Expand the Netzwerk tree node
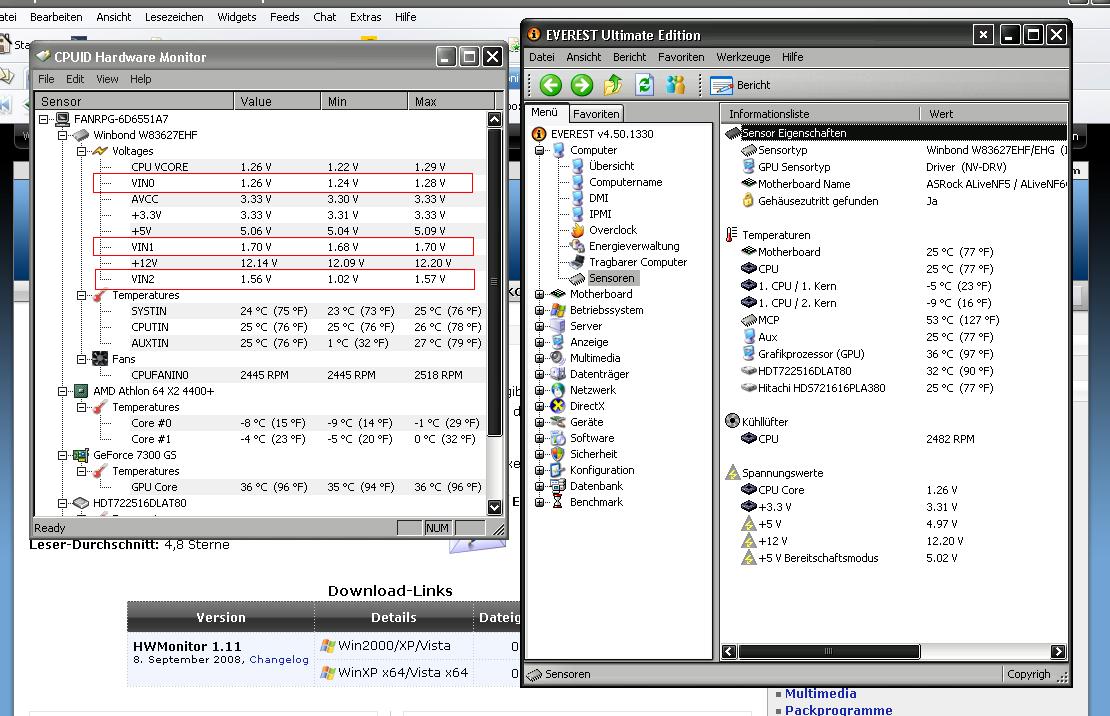 click(539, 390)
